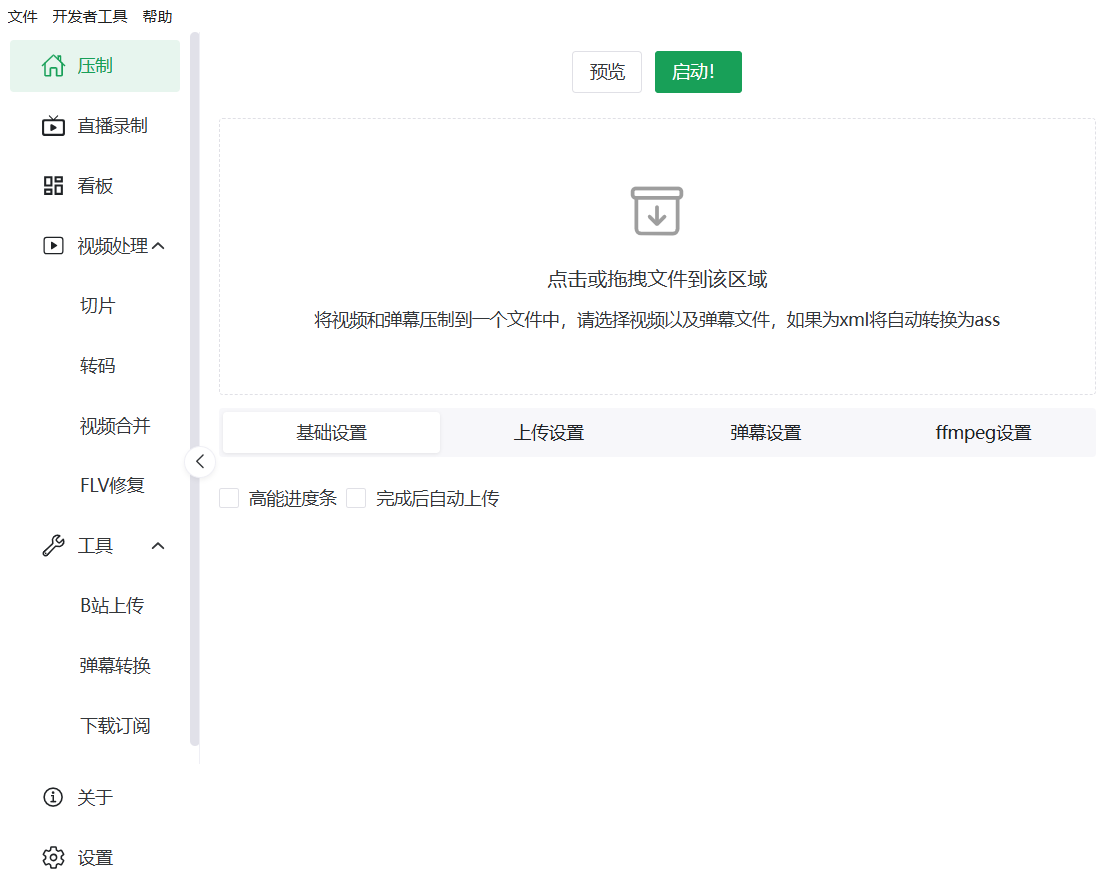Click the archive download icon in the drop zone
This screenshot has width=1106, height=889.
657,211
